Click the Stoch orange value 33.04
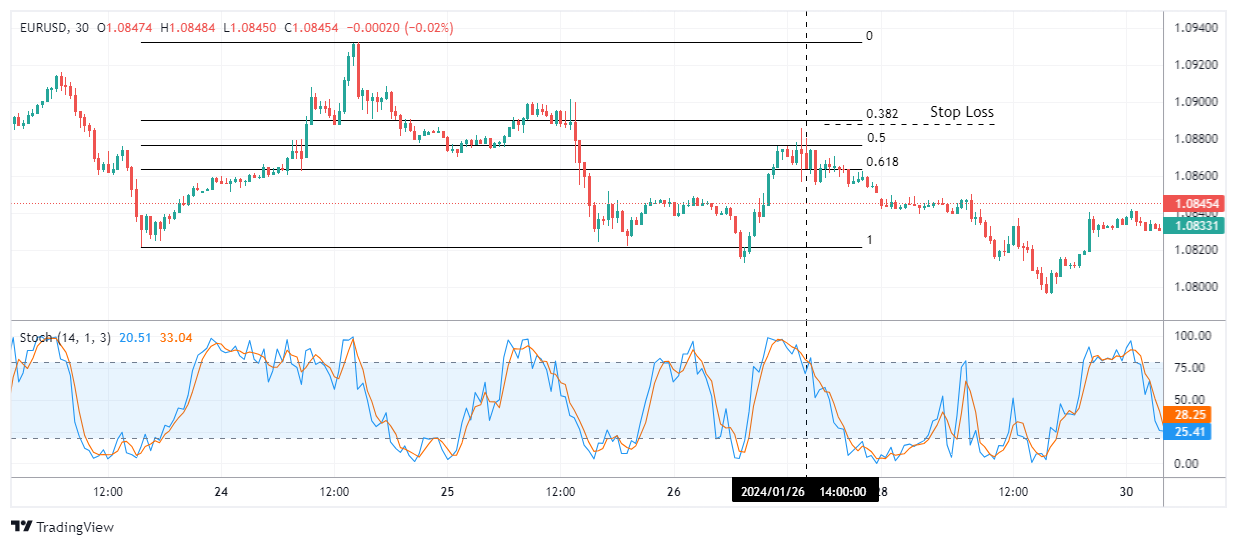This screenshot has width=1237, height=546. 176,338
